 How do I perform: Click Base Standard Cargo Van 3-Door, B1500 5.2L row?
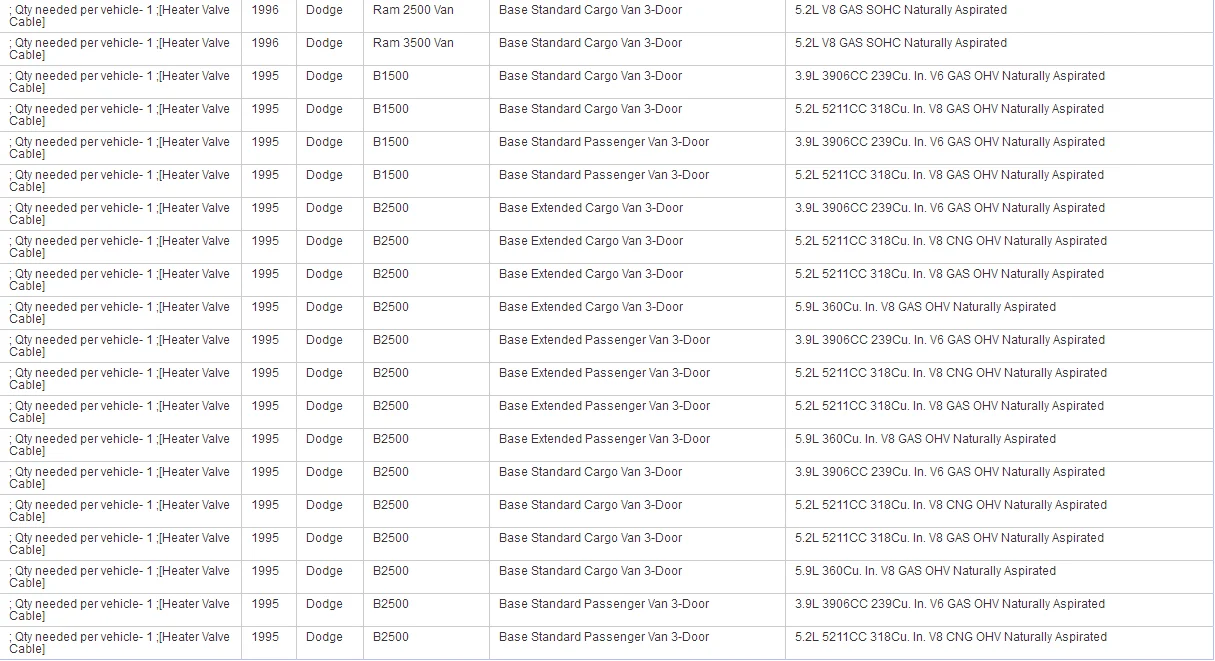(591, 109)
